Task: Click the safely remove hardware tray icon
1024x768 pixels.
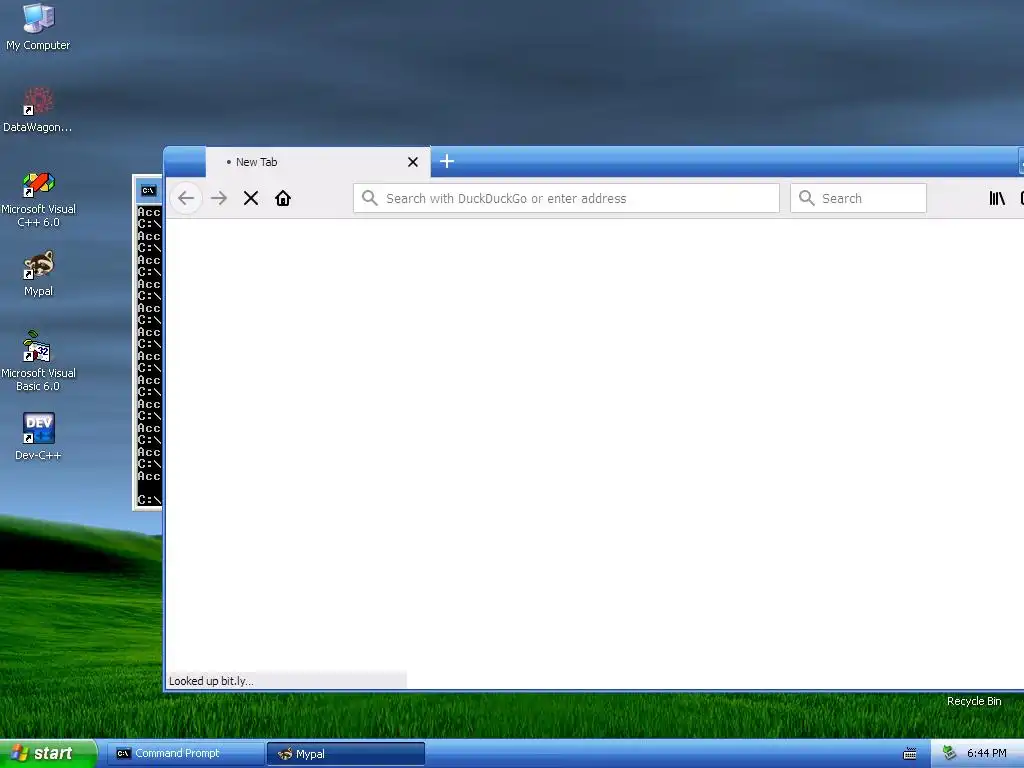Action: coord(949,753)
